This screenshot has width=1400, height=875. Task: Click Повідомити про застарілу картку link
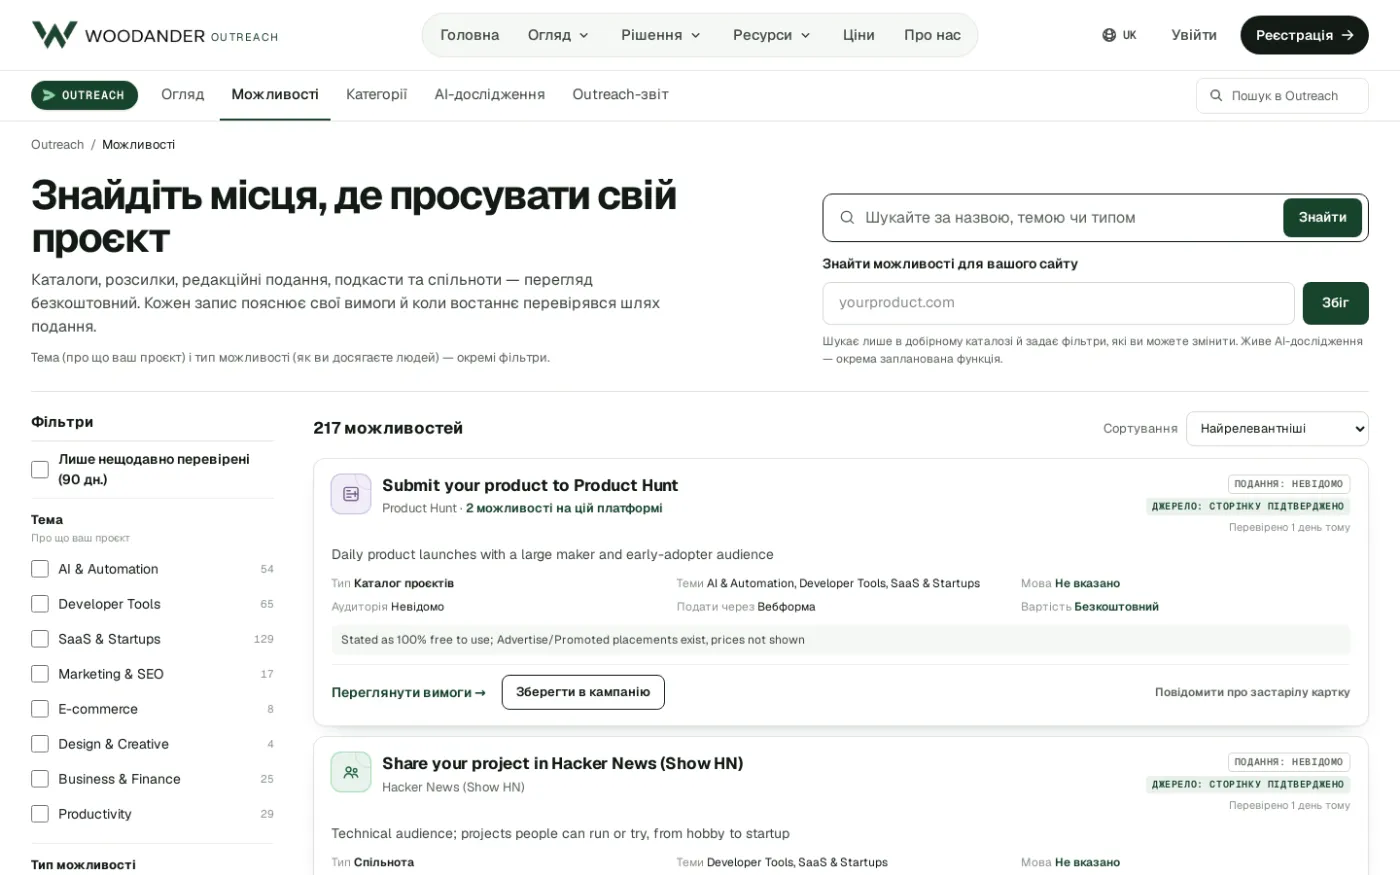1252,692
